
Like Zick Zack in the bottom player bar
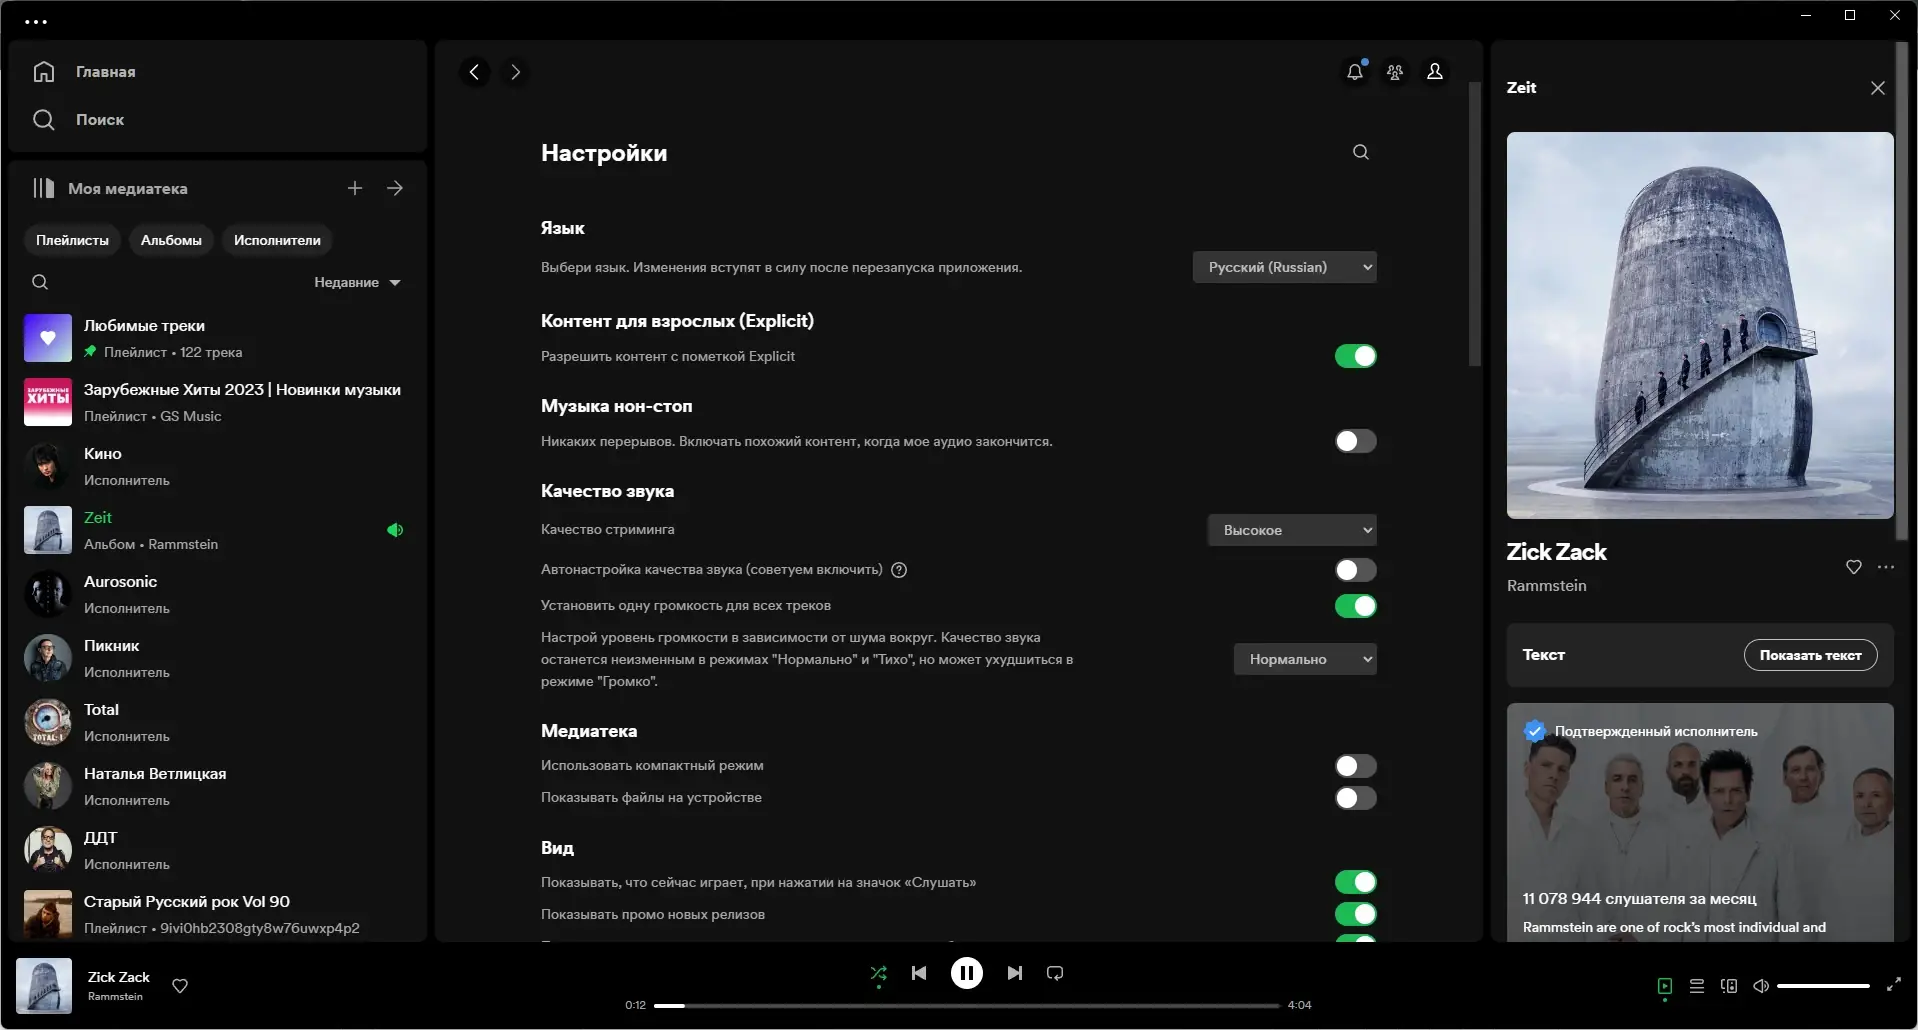point(180,986)
